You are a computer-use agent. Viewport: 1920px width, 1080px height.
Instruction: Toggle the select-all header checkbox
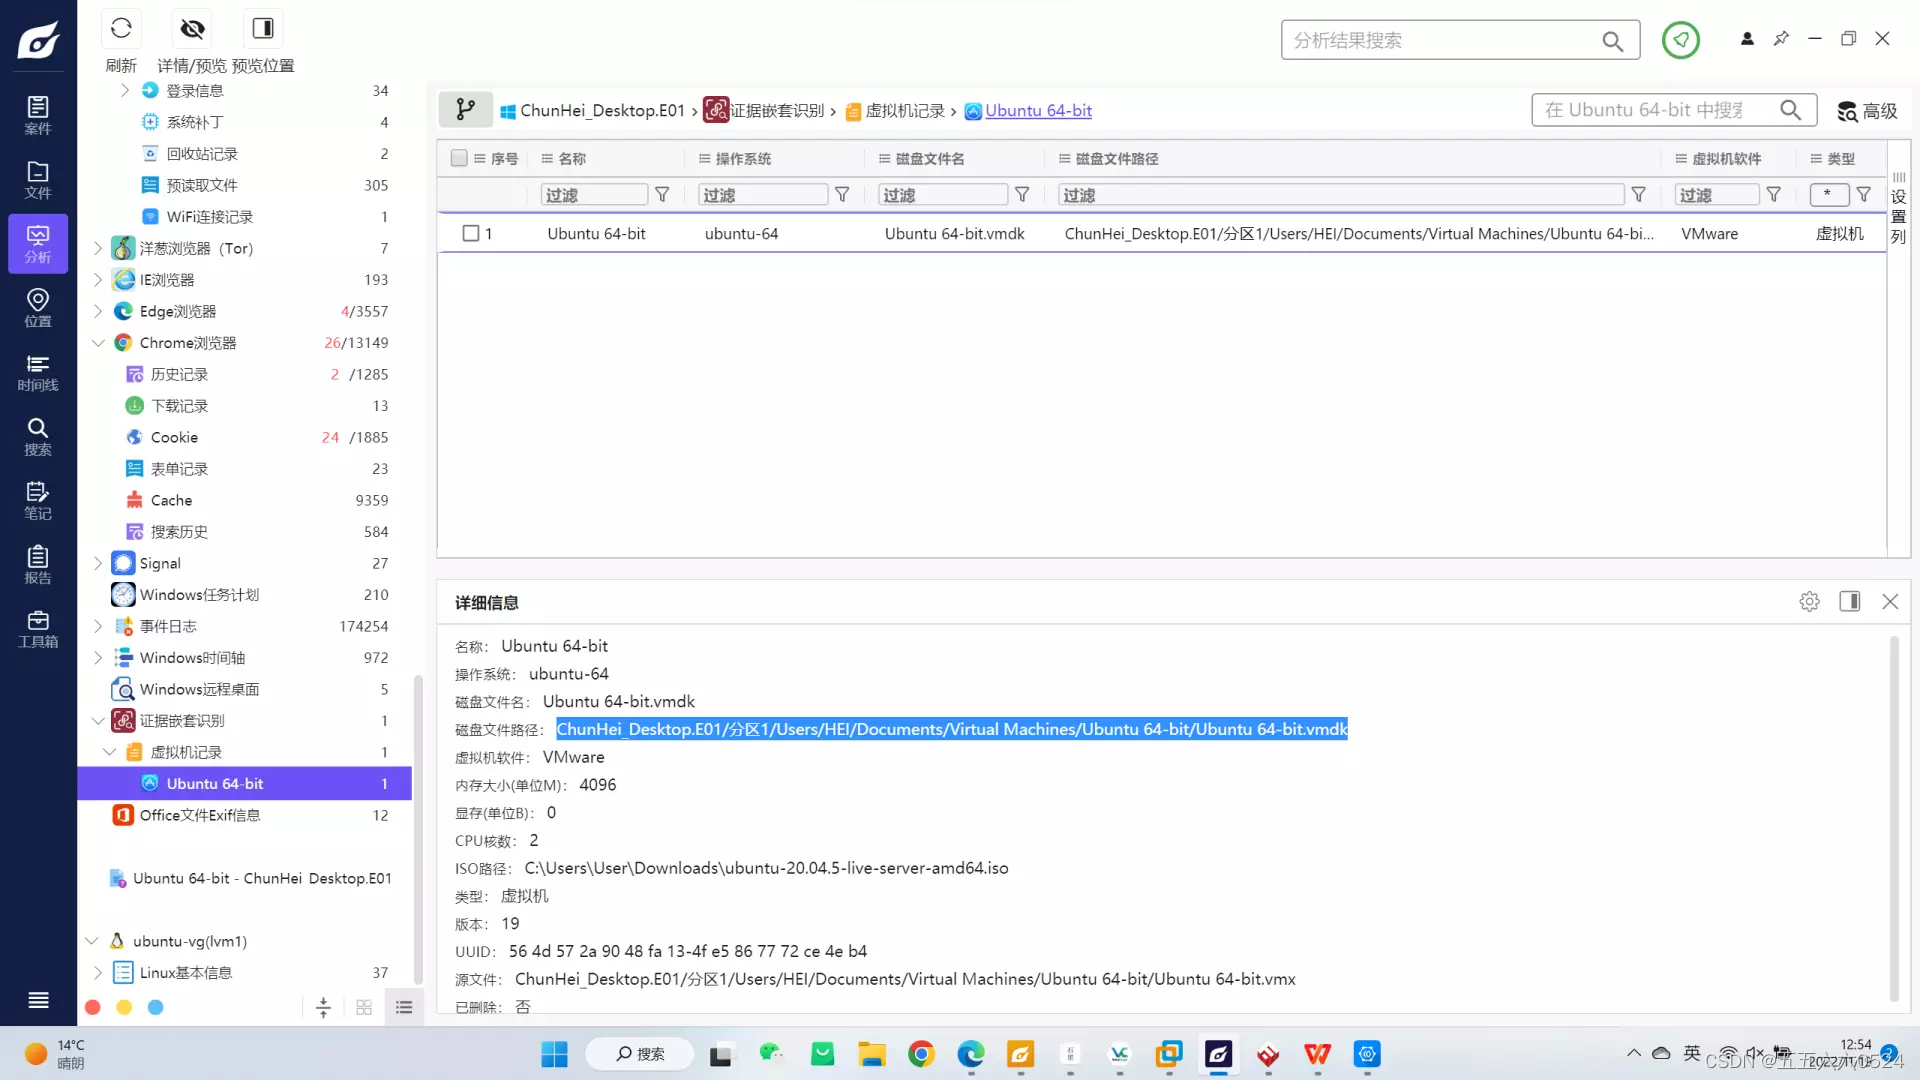(x=459, y=158)
